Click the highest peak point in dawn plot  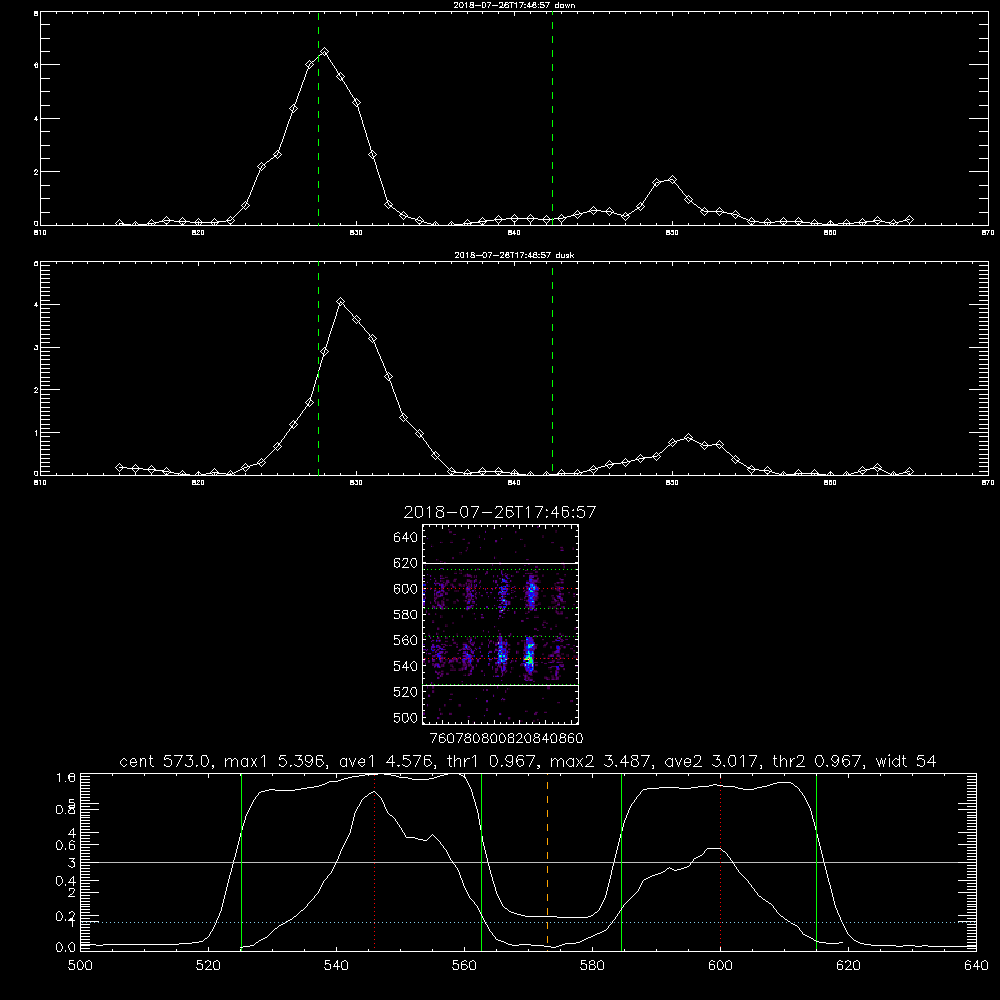325,52
